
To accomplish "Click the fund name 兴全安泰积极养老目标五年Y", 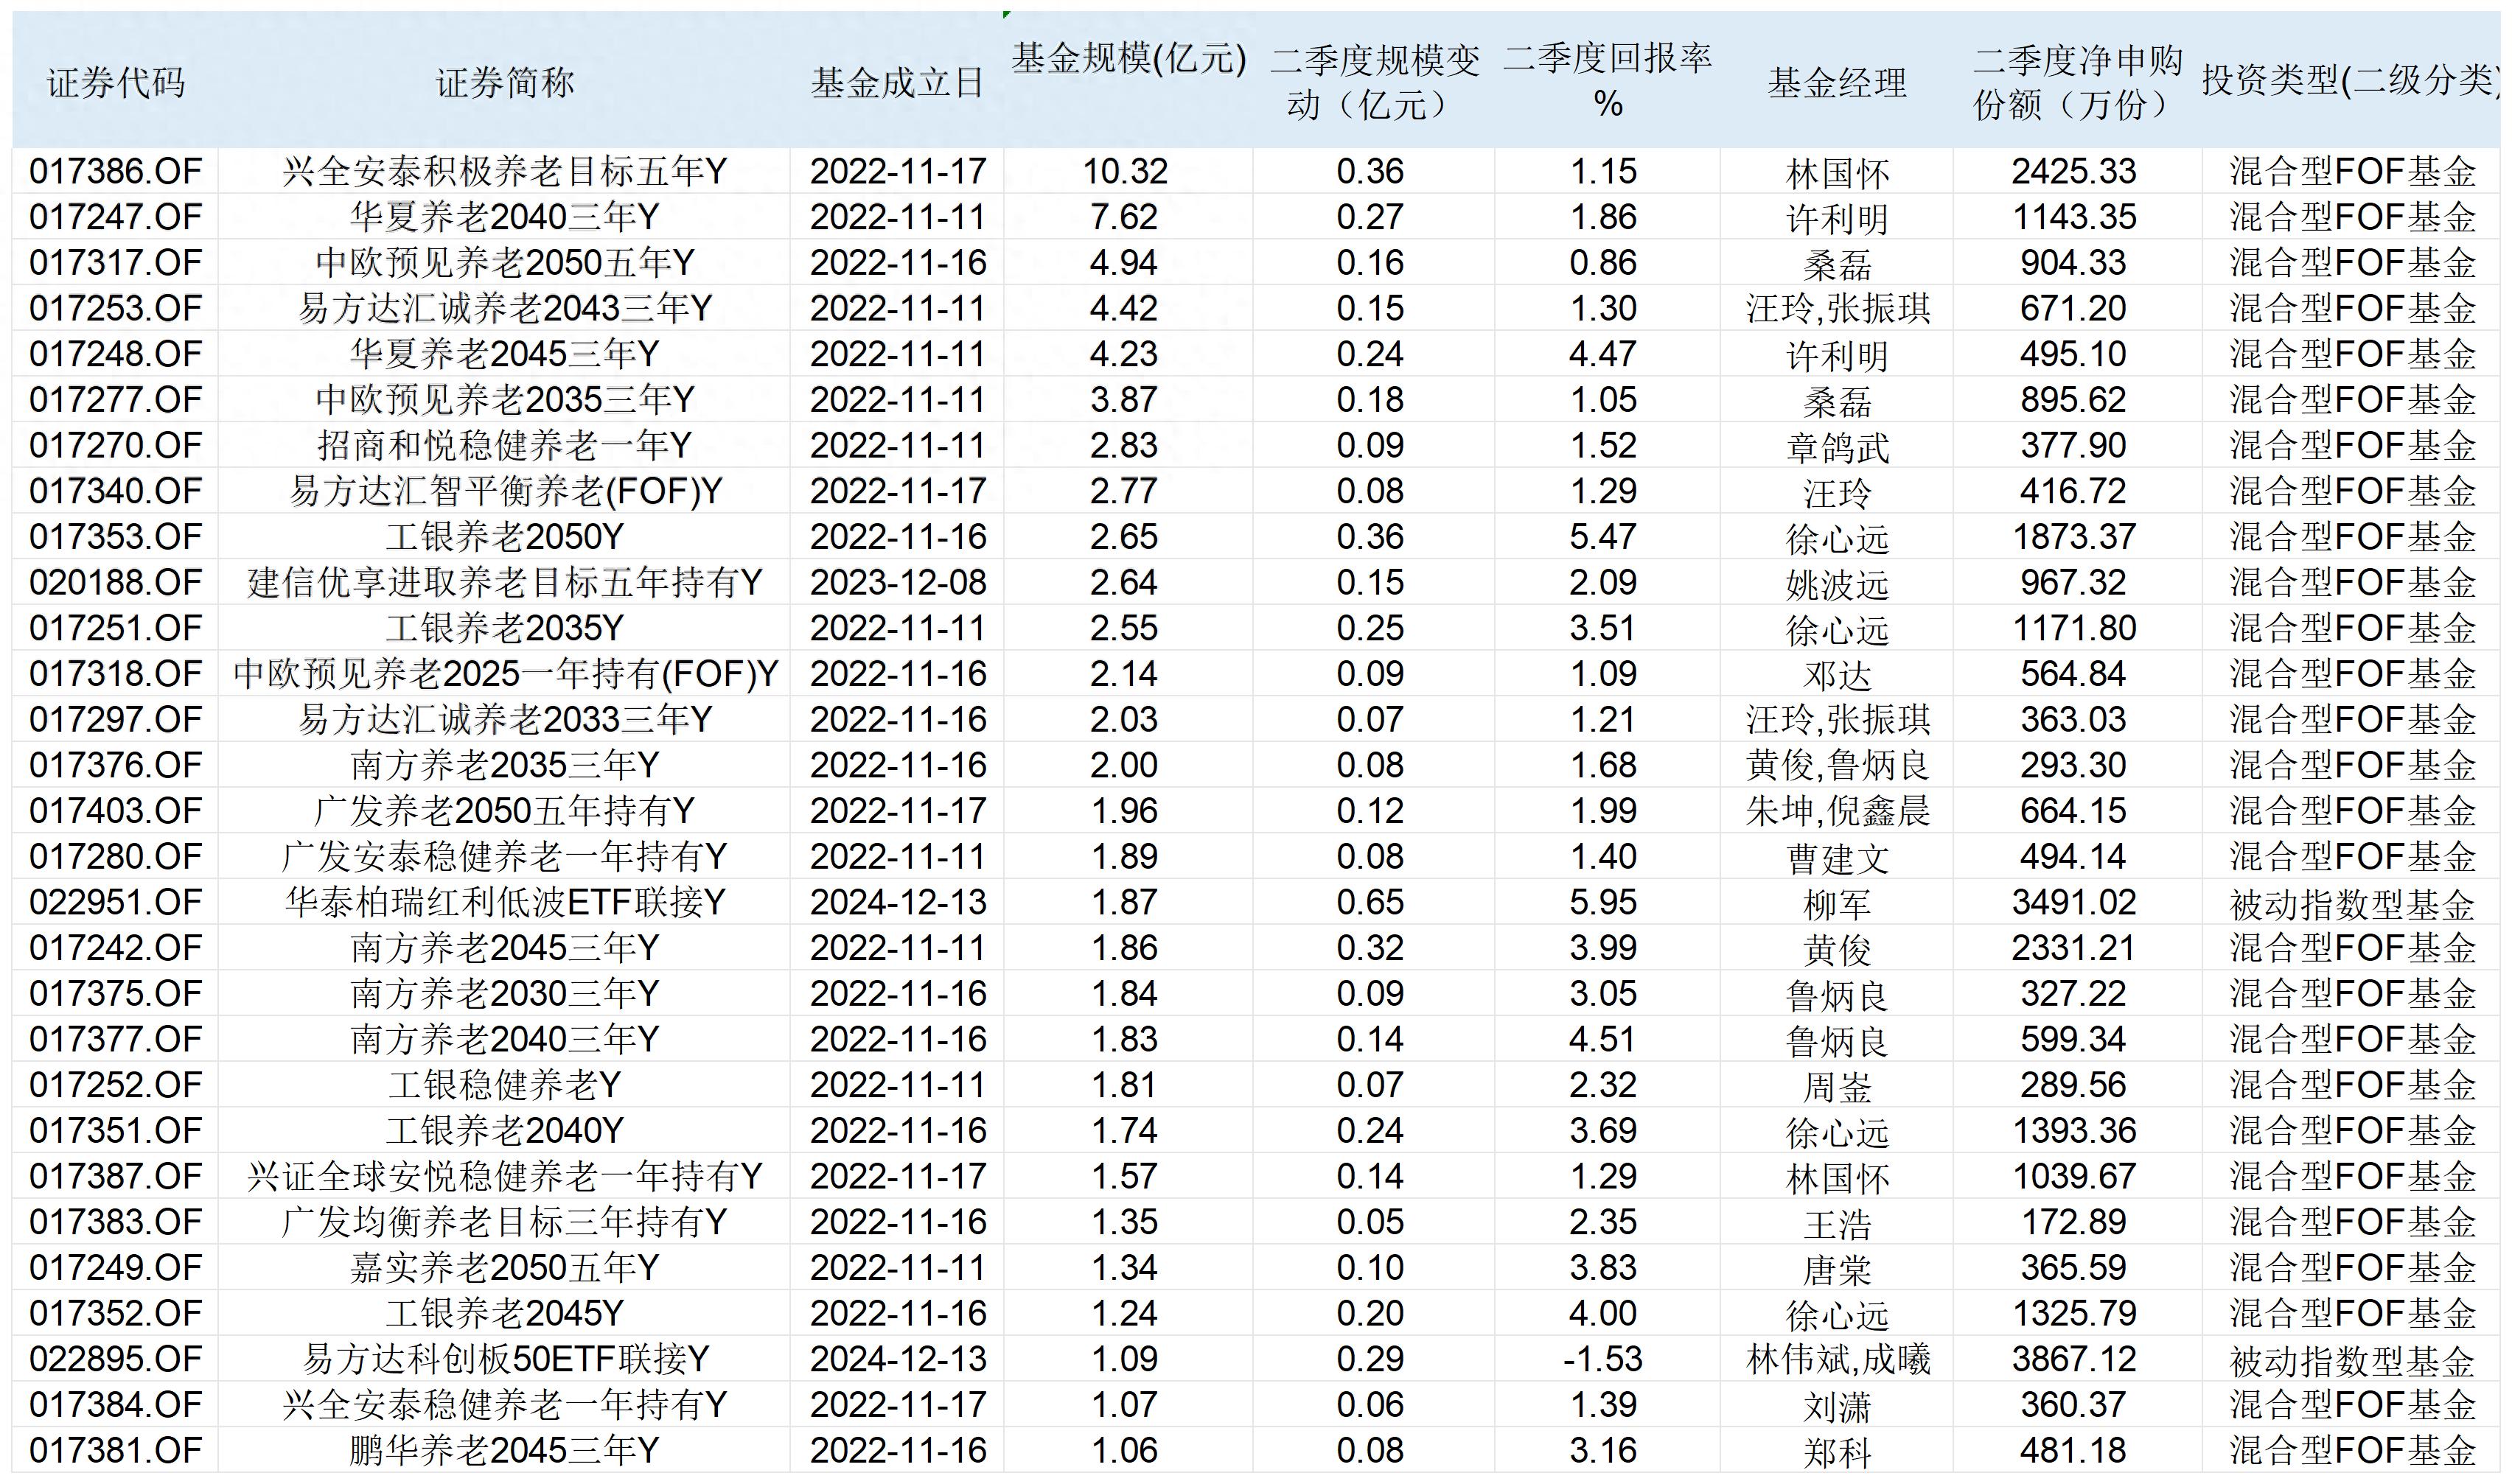I will pyautogui.click(x=505, y=172).
